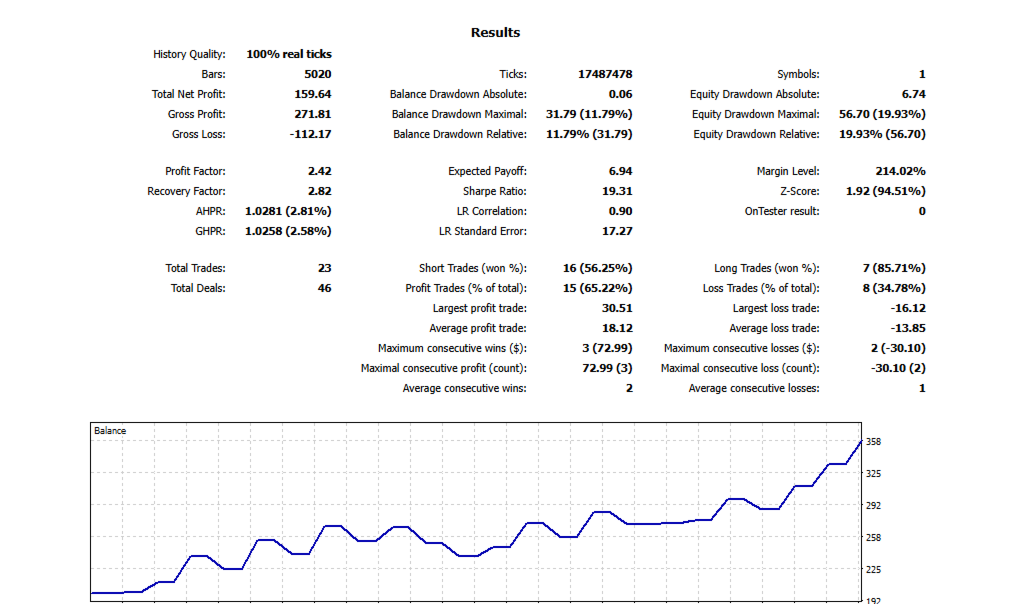Click the LR Standard Error value 17.27

[x=617, y=231]
